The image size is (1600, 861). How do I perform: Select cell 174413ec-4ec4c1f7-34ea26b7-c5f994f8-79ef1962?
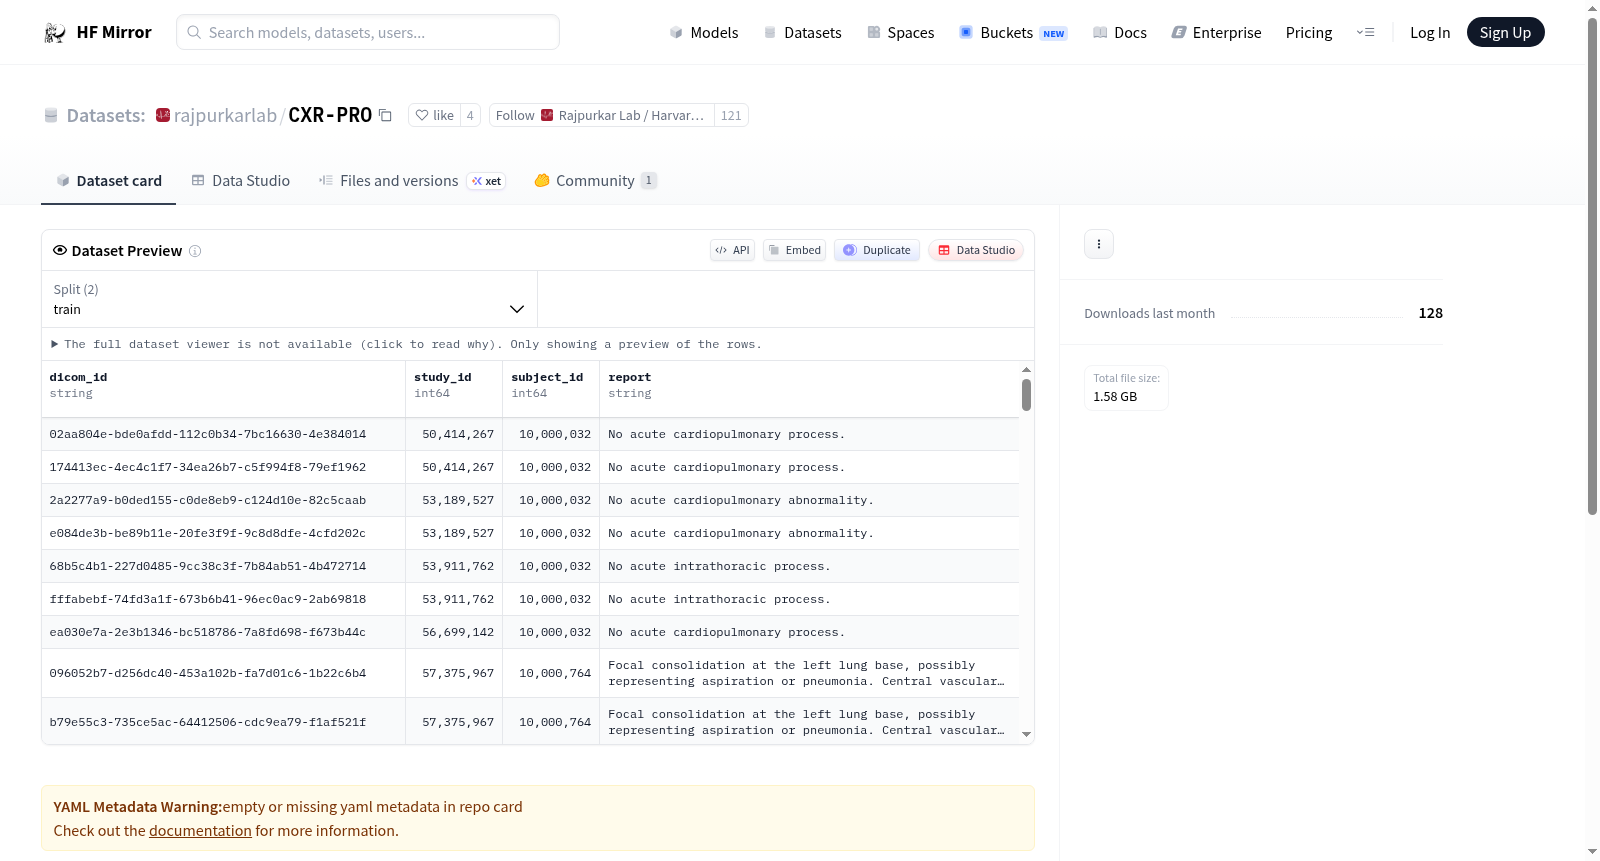pos(223,468)
